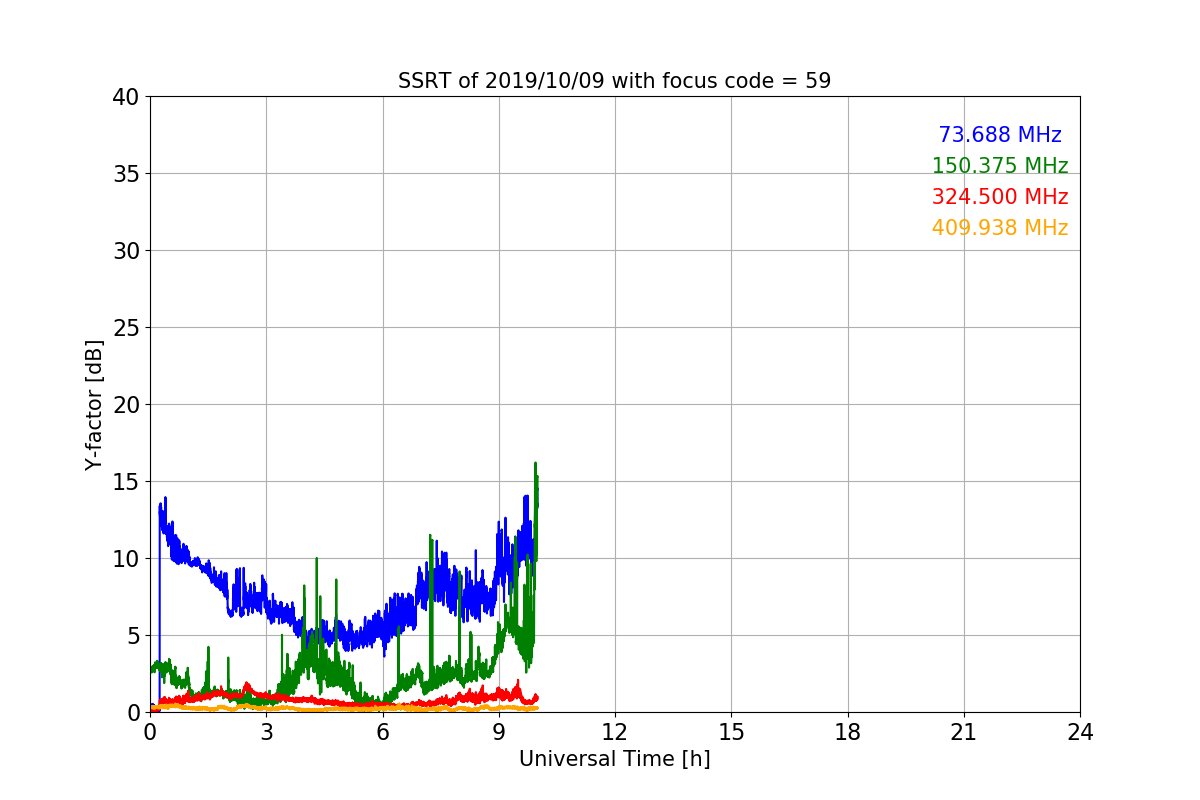
Task: Click the y-axis tick label 5
Action: click(133, 636)
